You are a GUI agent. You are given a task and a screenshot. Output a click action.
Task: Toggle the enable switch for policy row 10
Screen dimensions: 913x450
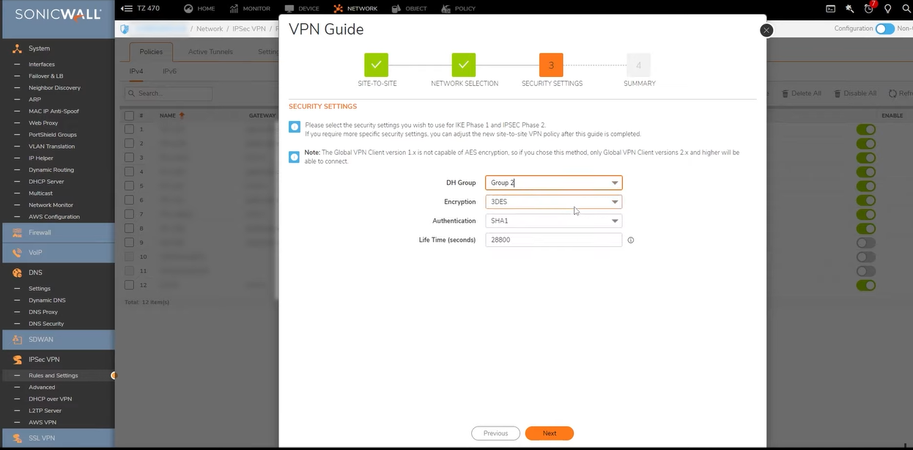tap(866, 257)
